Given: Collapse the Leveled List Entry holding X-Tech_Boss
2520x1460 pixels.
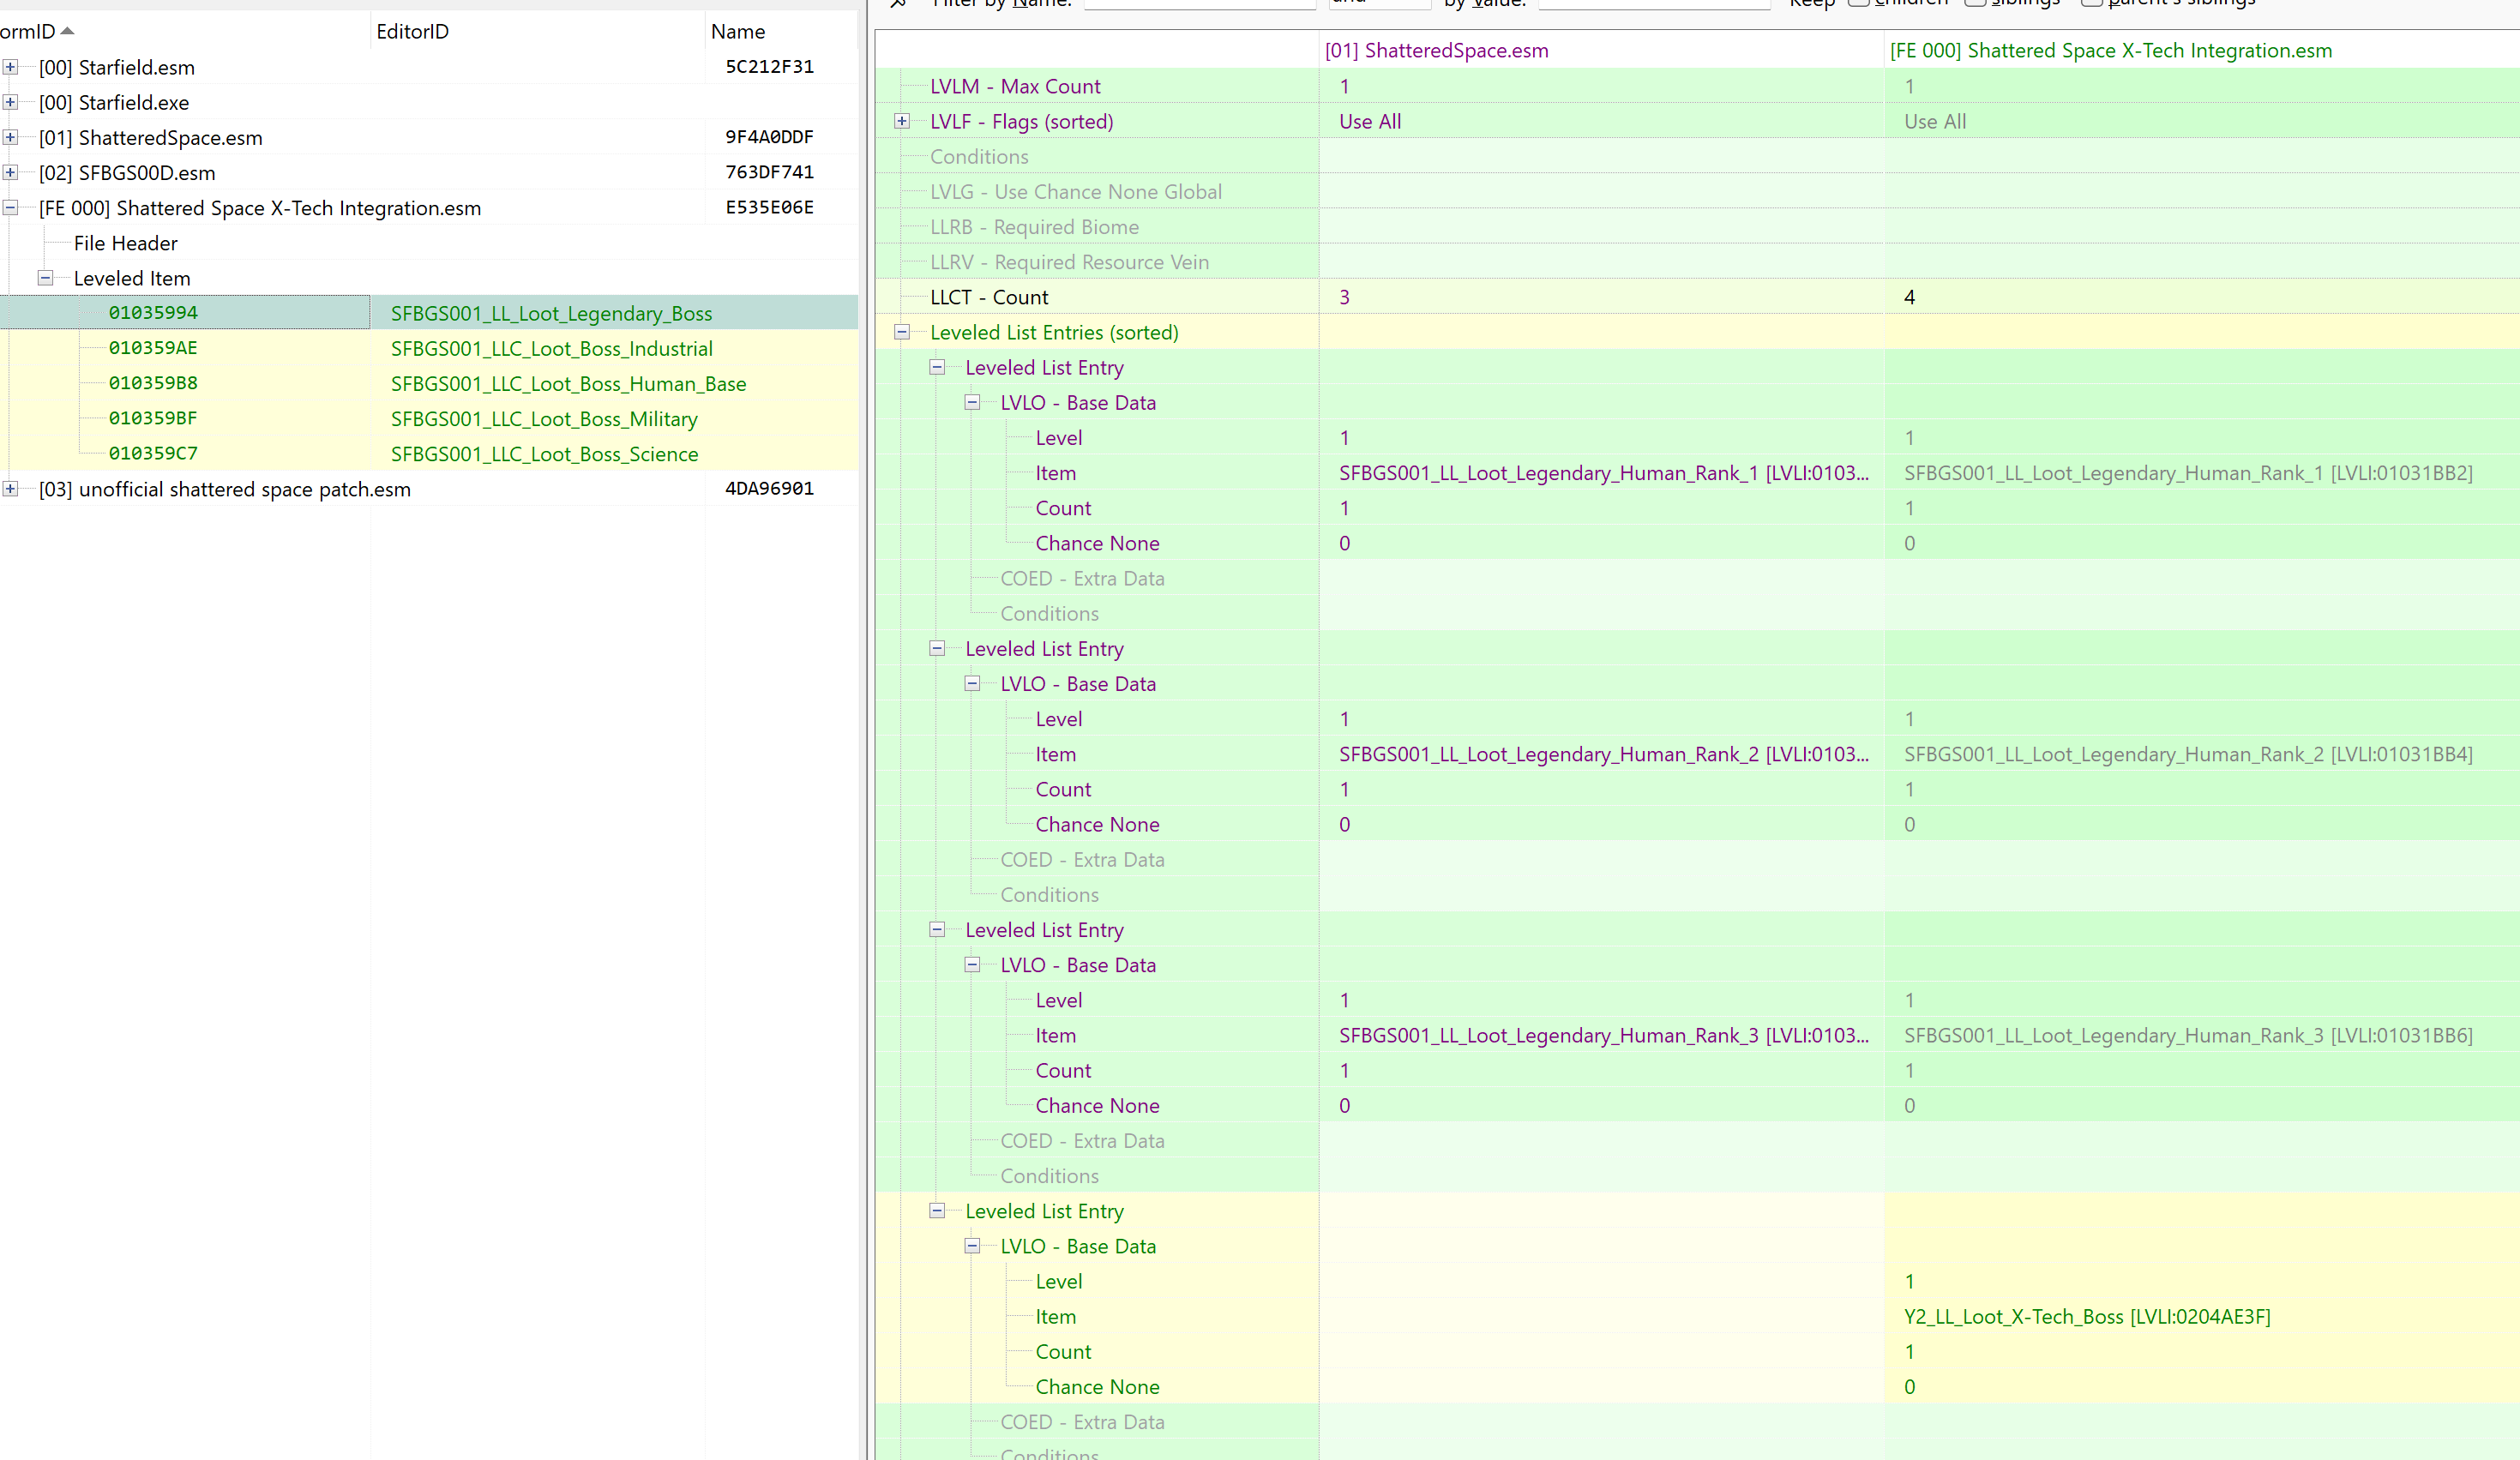Looking at the screenshot, I should tap(937, 1211).
